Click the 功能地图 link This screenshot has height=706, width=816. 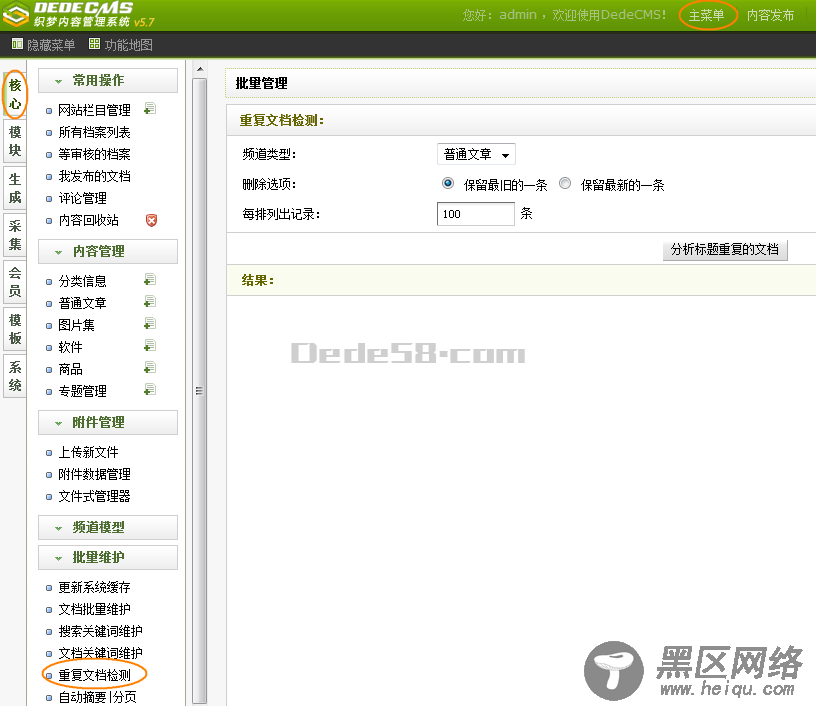[129, 45]
